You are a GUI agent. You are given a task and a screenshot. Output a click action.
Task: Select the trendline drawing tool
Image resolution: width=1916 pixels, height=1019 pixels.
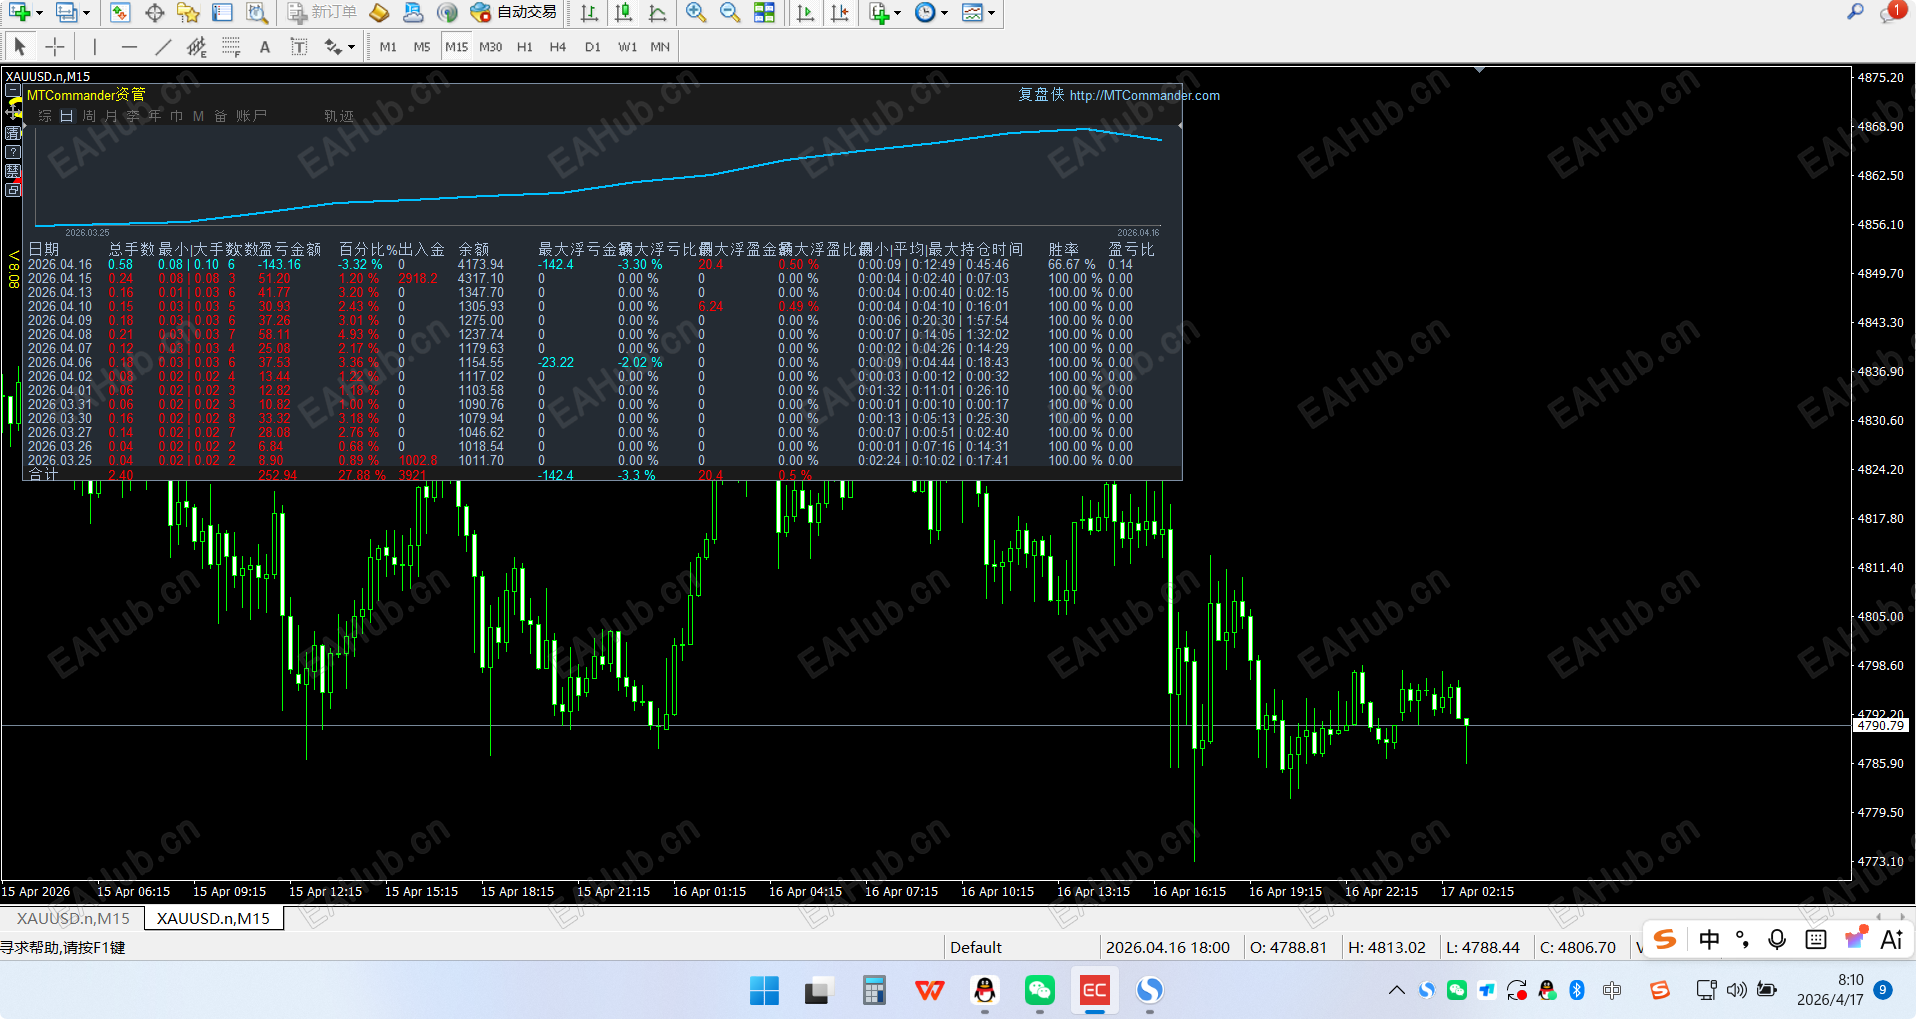(x=163, y=46)
